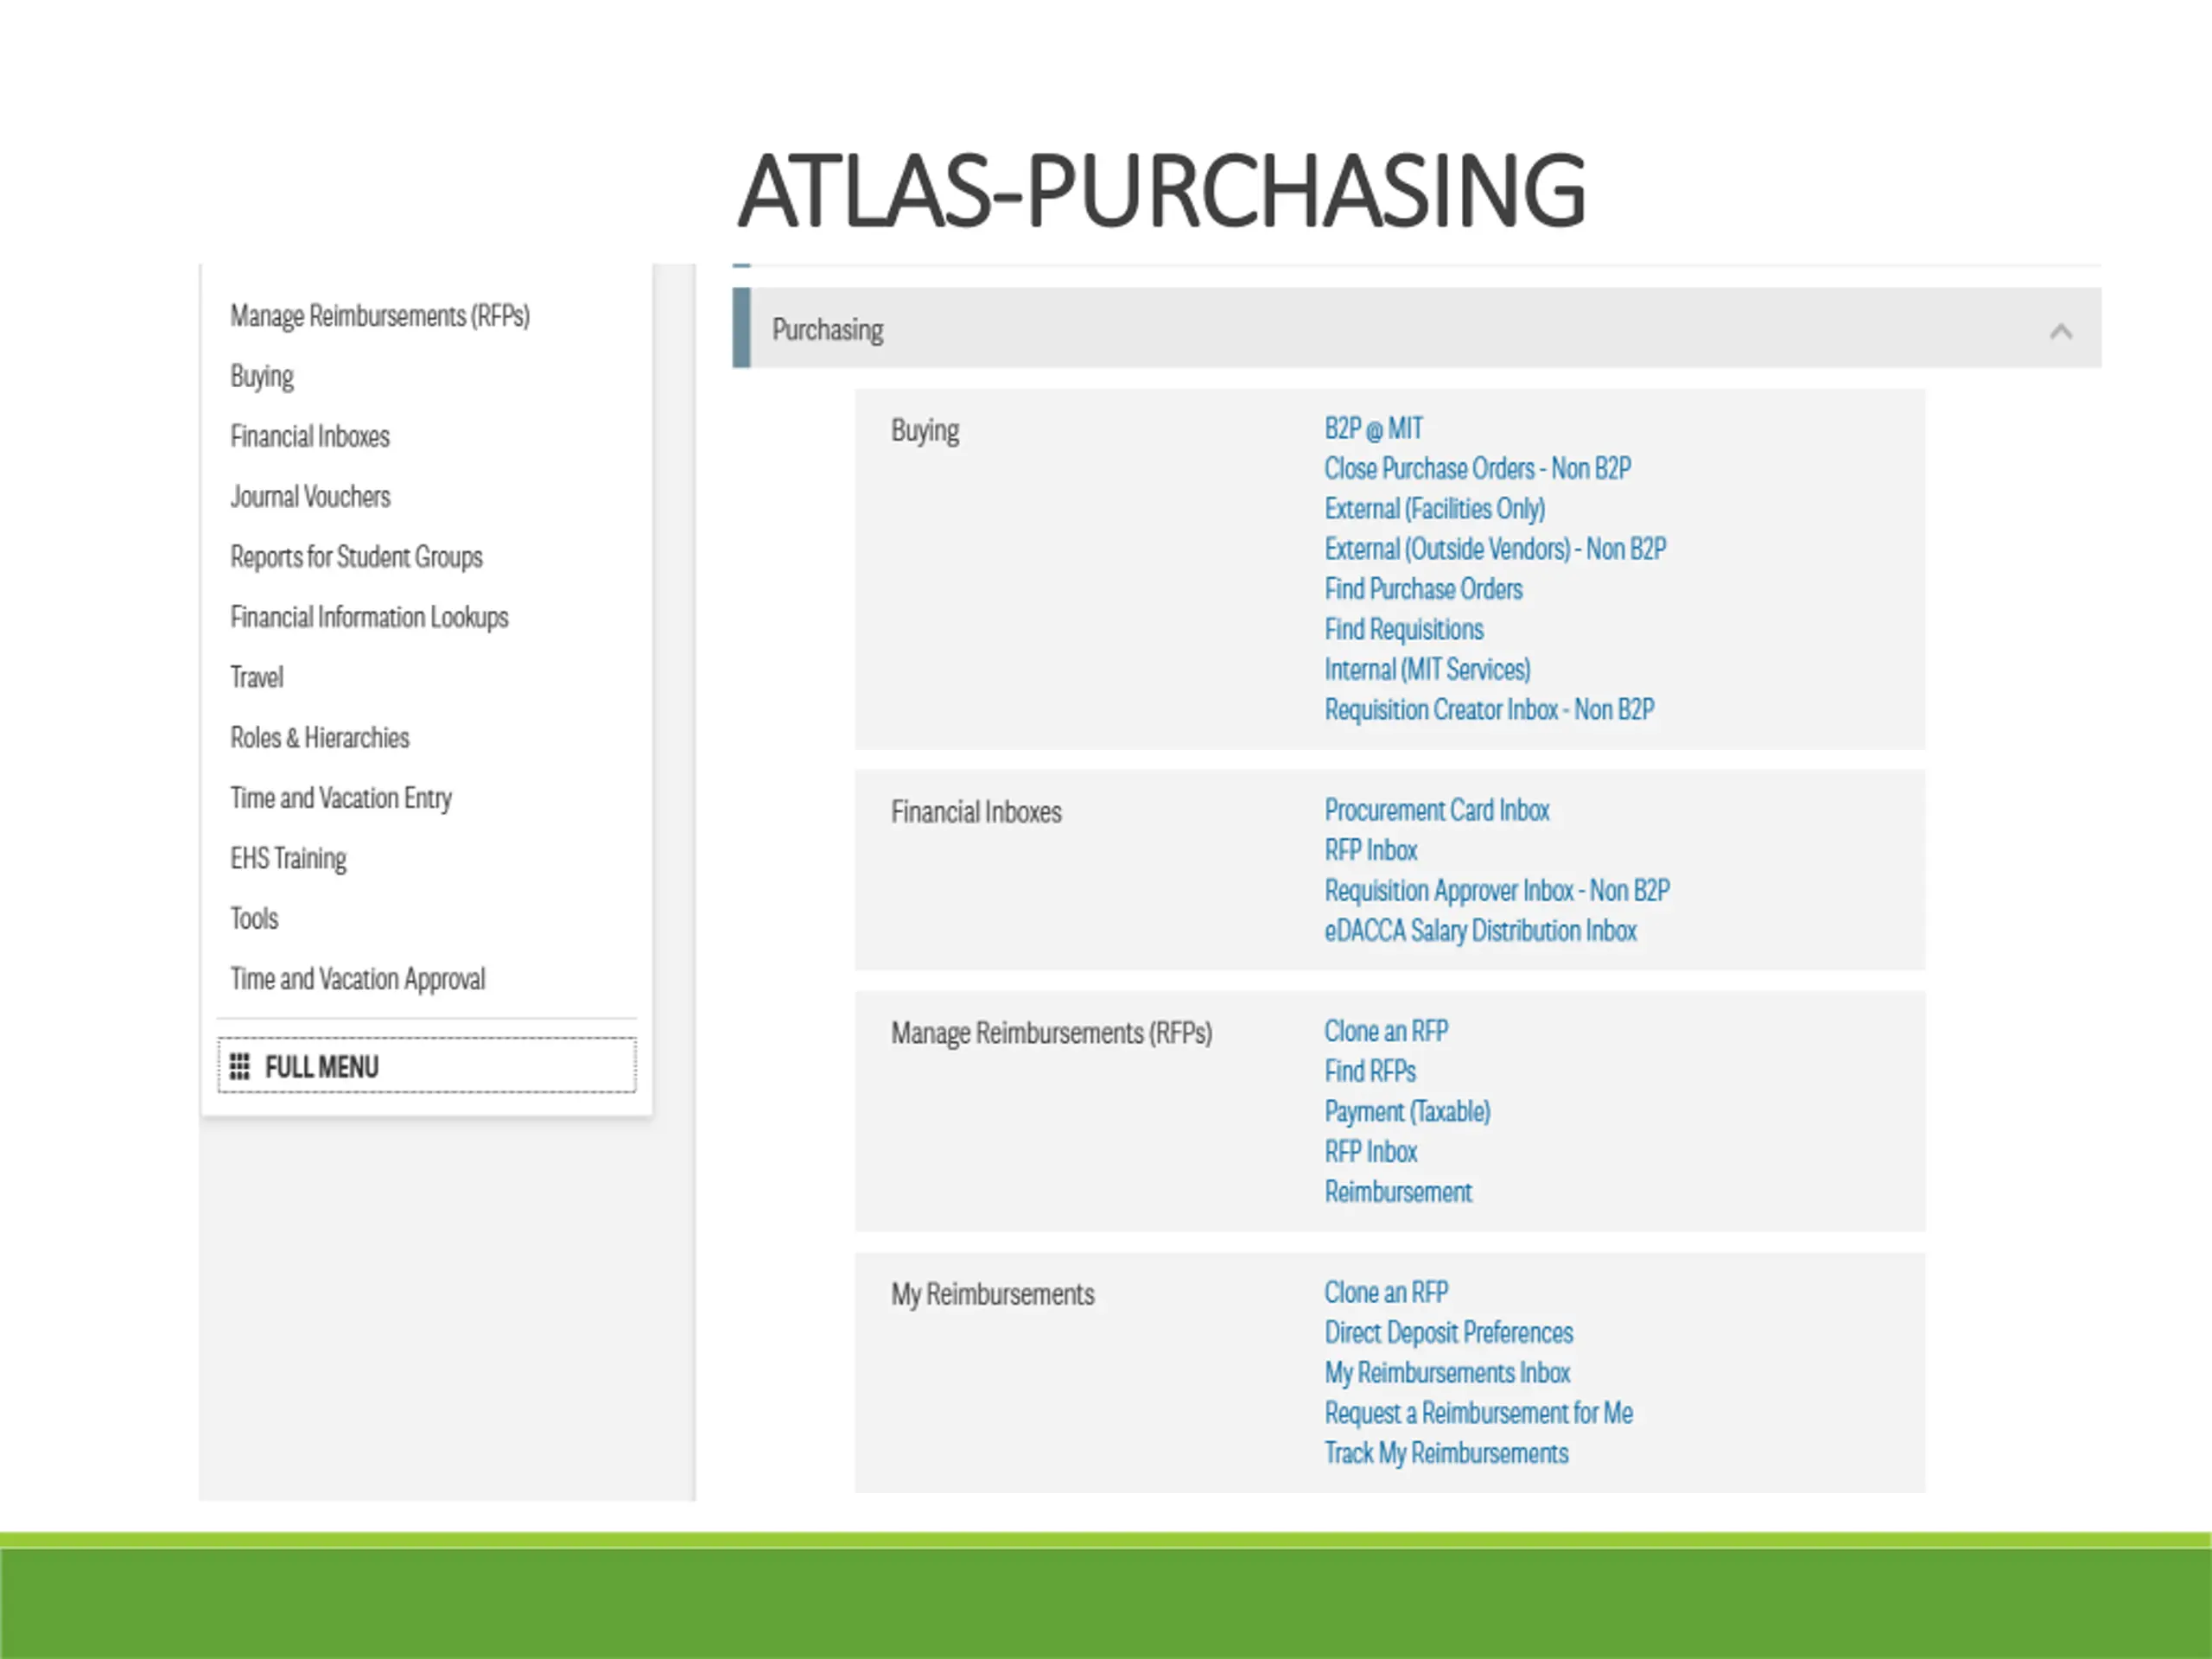The width and height of the screenshot is (2212, 1659).
Task: Open Find Purchase Orders link
Action: 1423,589
